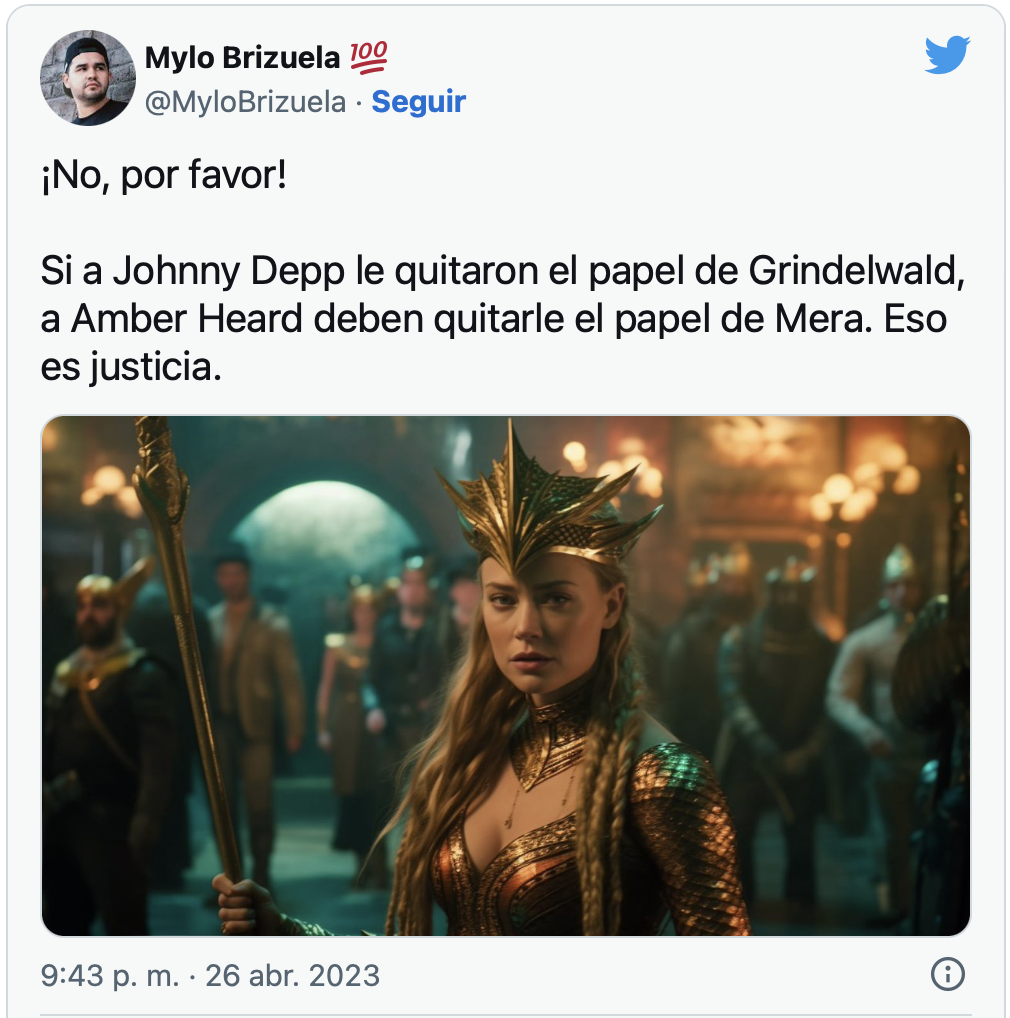Click the Seguir follow link

419,102
